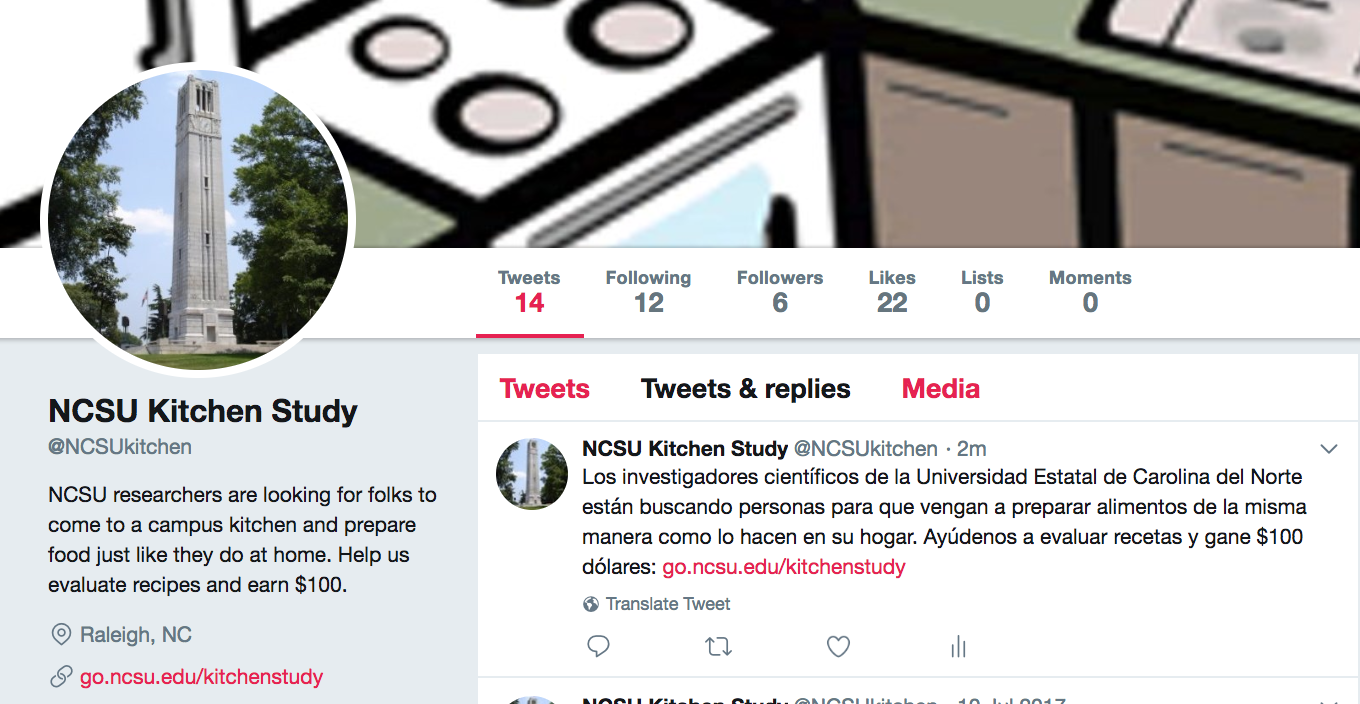Image resolution: width=1360 pixels, height=704 pixels.
Task: Open profile website link go.ncsu.edu/kitchenstudy
Action: point(202,677)
